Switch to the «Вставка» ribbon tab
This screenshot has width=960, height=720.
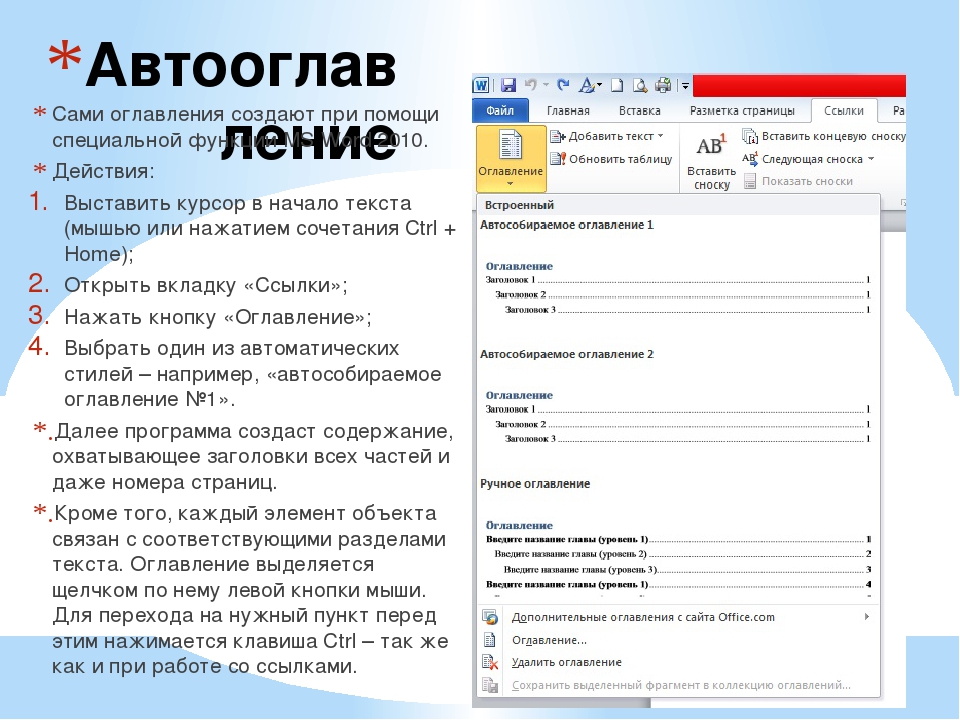point(639,111)
